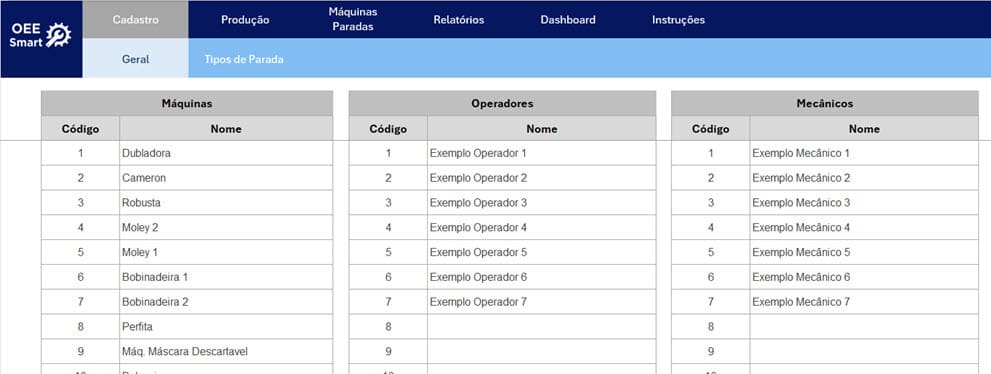Click the OEE Smart gear logo
This screenshot has height=374, width=991.
click(42, 35)
